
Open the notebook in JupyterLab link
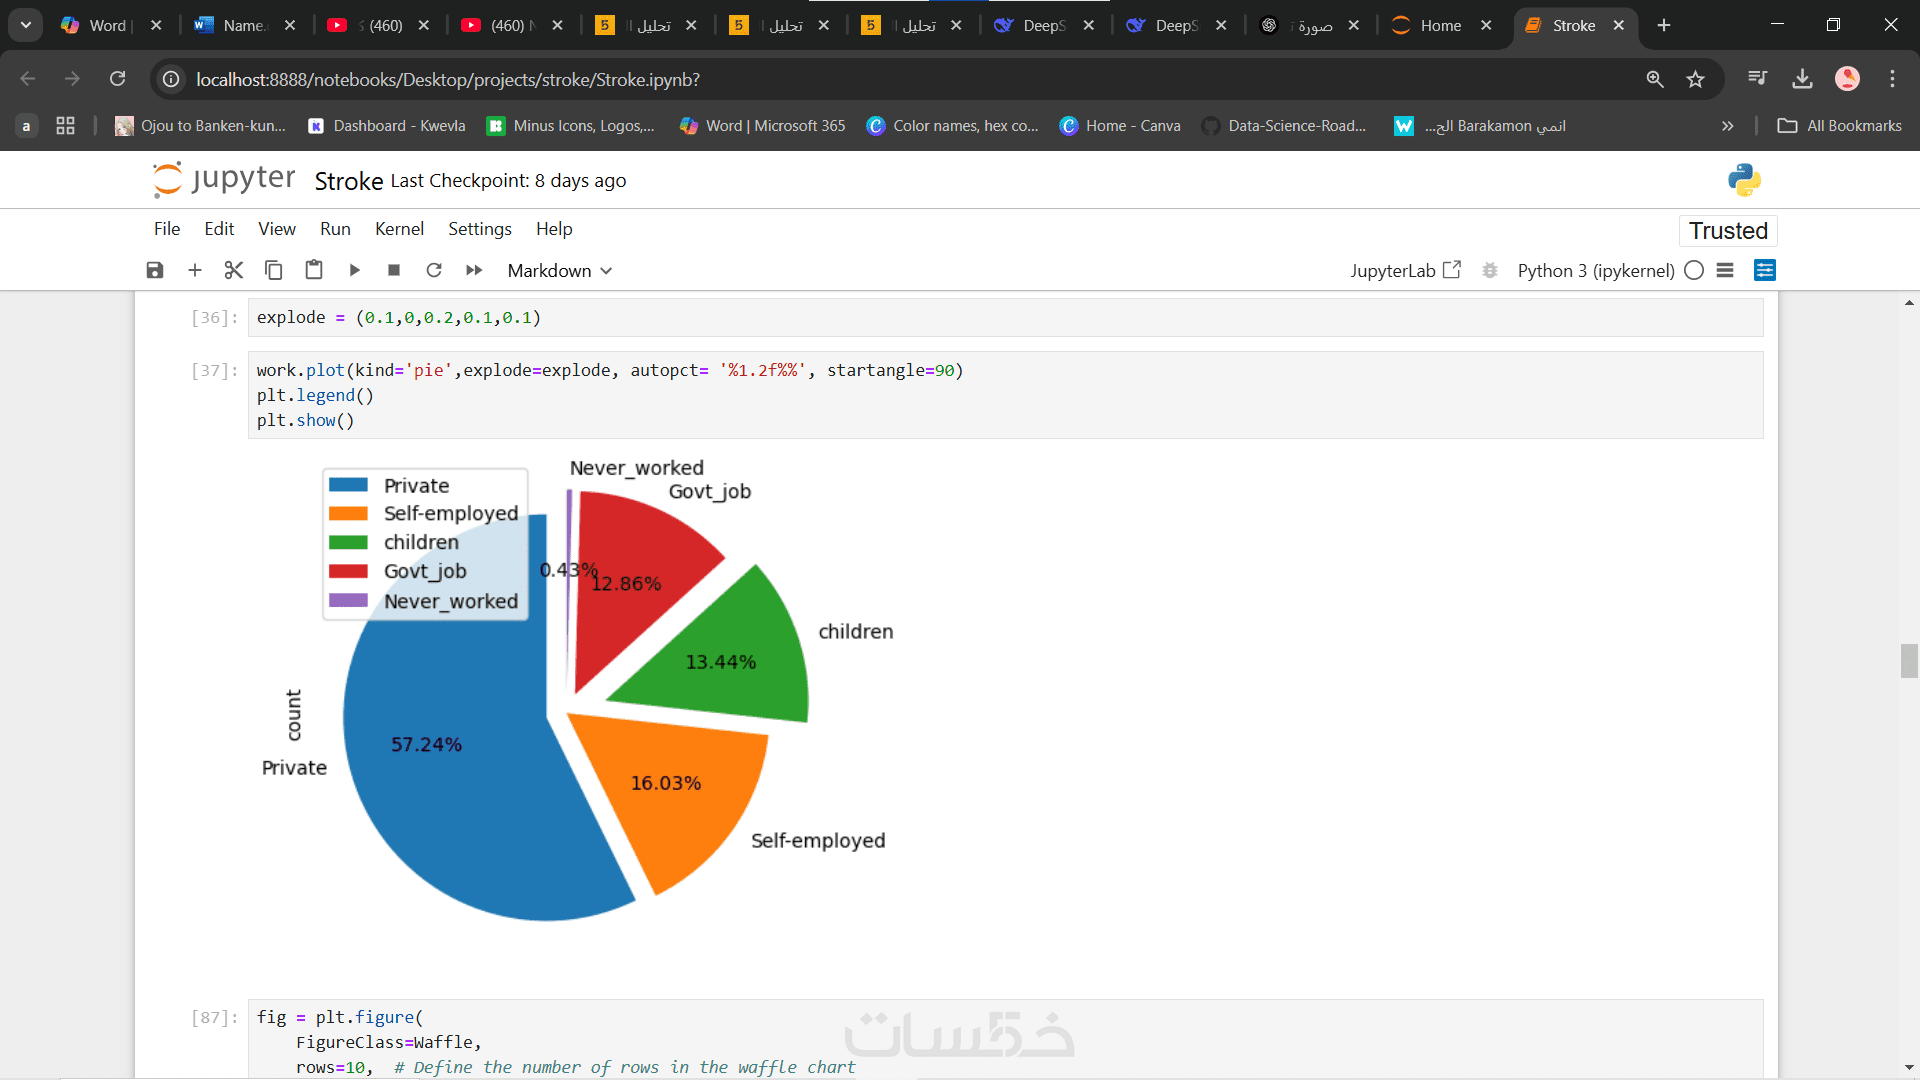pyautogui.click(x=1405, y=270)
